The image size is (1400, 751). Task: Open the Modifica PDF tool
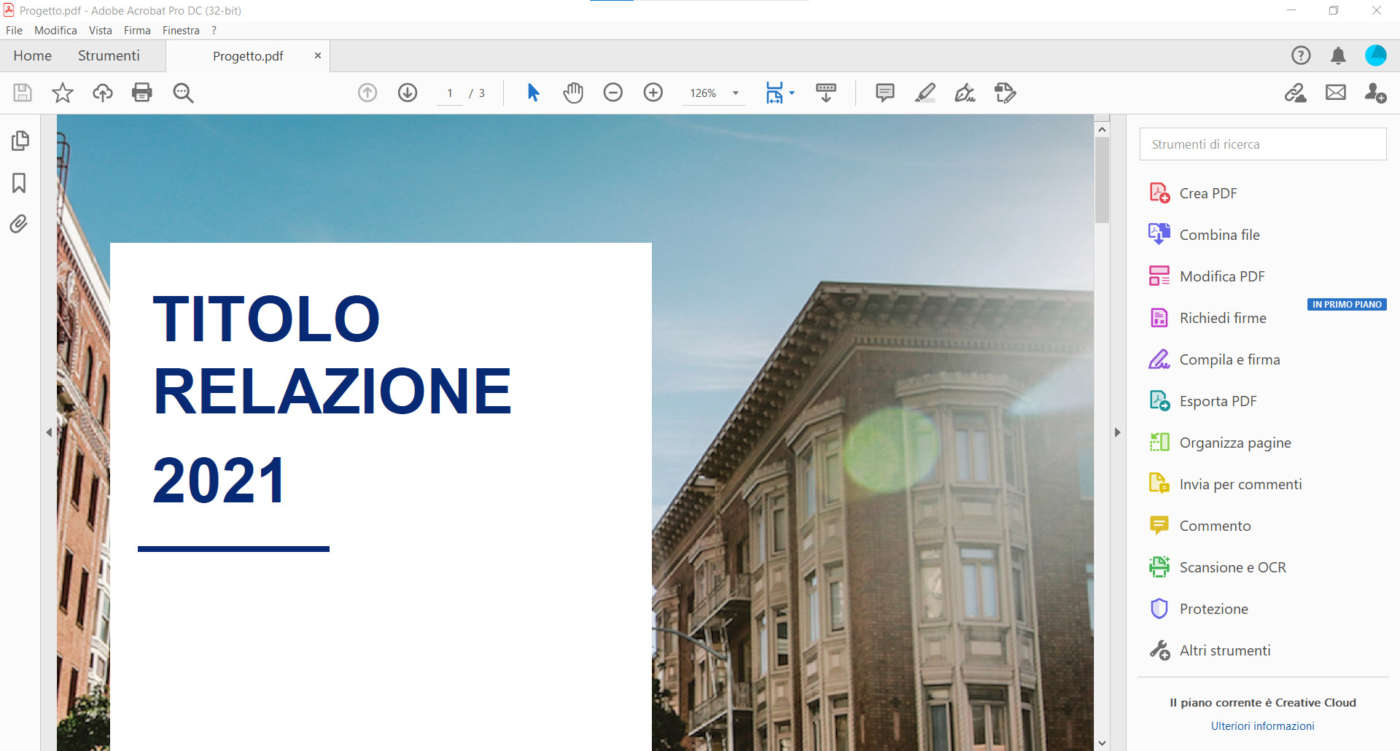[x=1222, y=276]
